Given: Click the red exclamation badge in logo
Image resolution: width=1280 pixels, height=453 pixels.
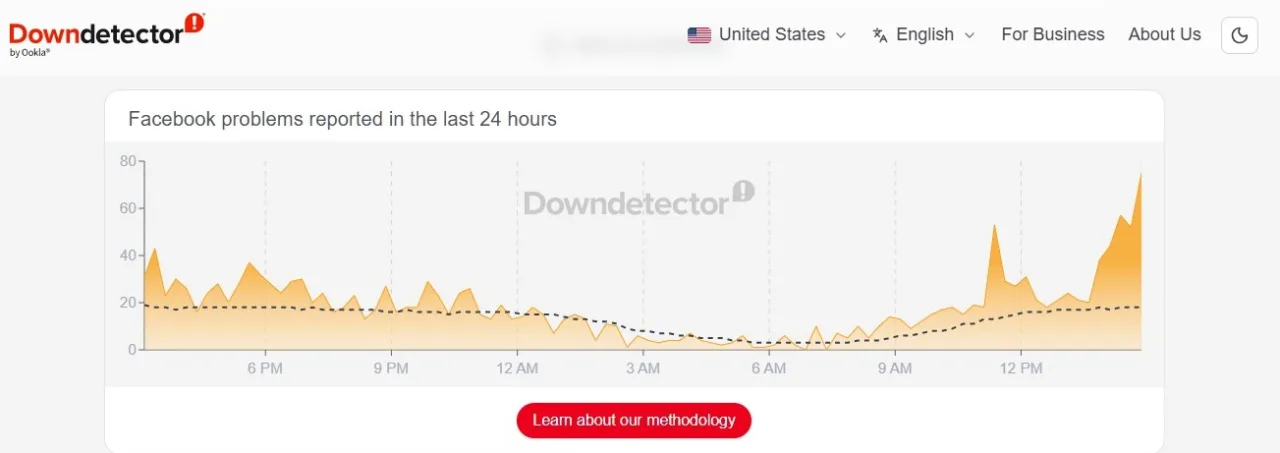Looking at the screenshot, I should click(x=194, y=23).
